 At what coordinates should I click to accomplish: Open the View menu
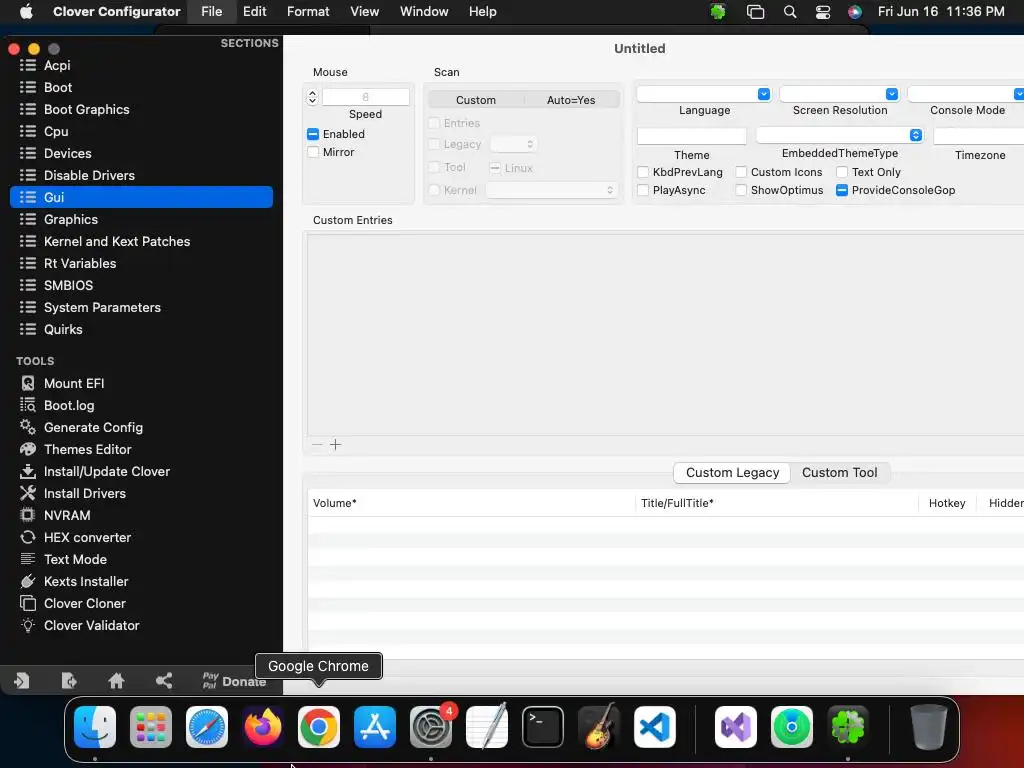(364, 12)
